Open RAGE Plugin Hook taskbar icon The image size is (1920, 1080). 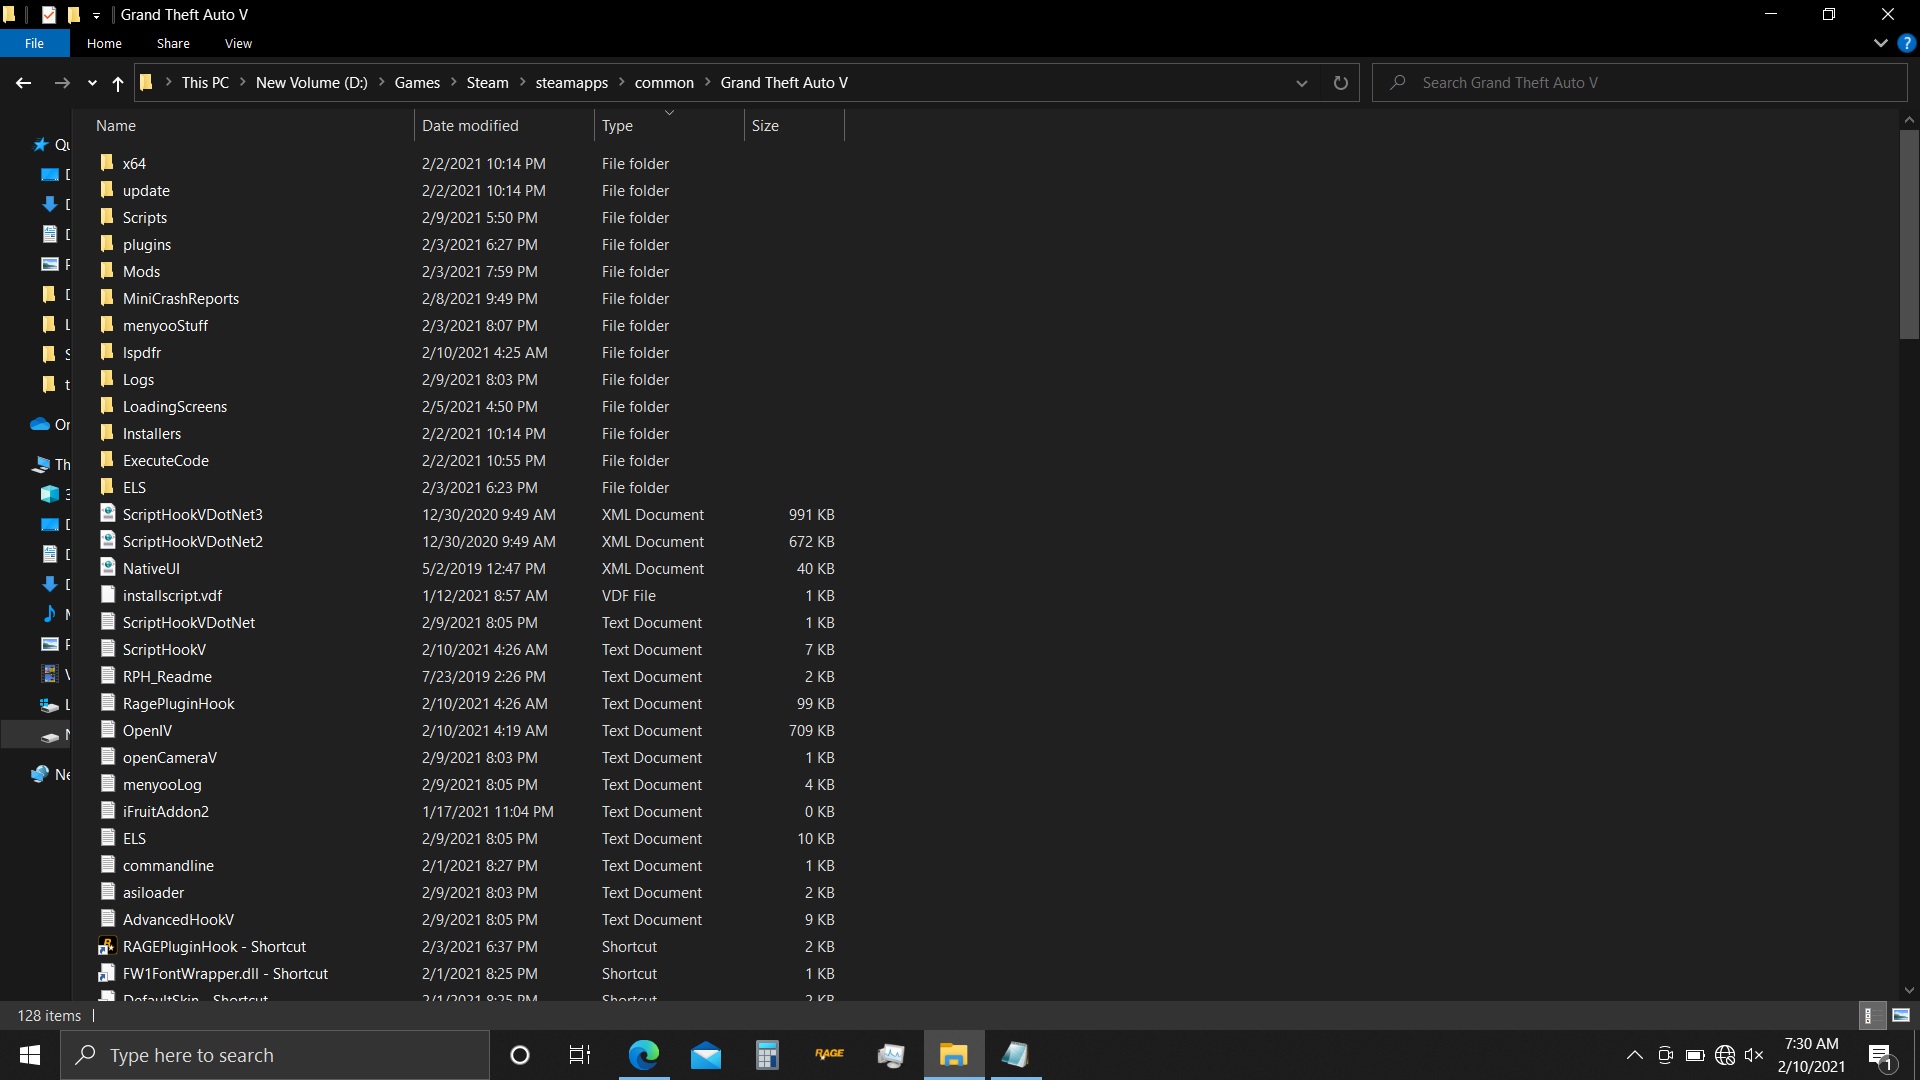click(x=829, y=1054)
